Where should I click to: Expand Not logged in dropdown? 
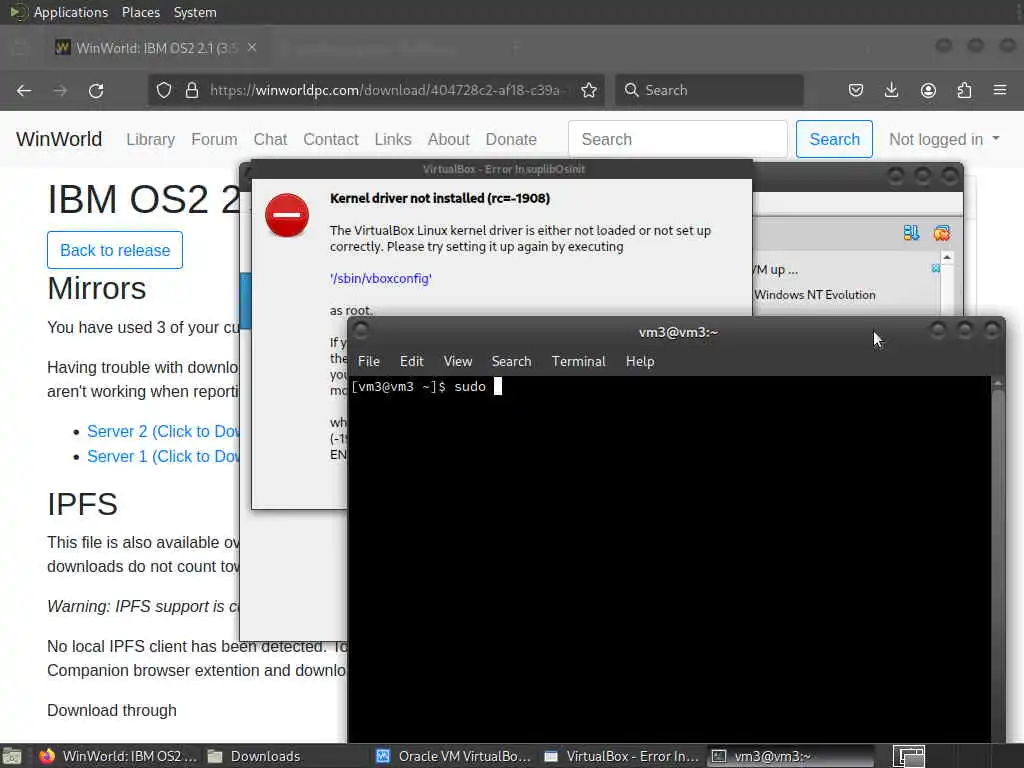[x=944, y=139]
